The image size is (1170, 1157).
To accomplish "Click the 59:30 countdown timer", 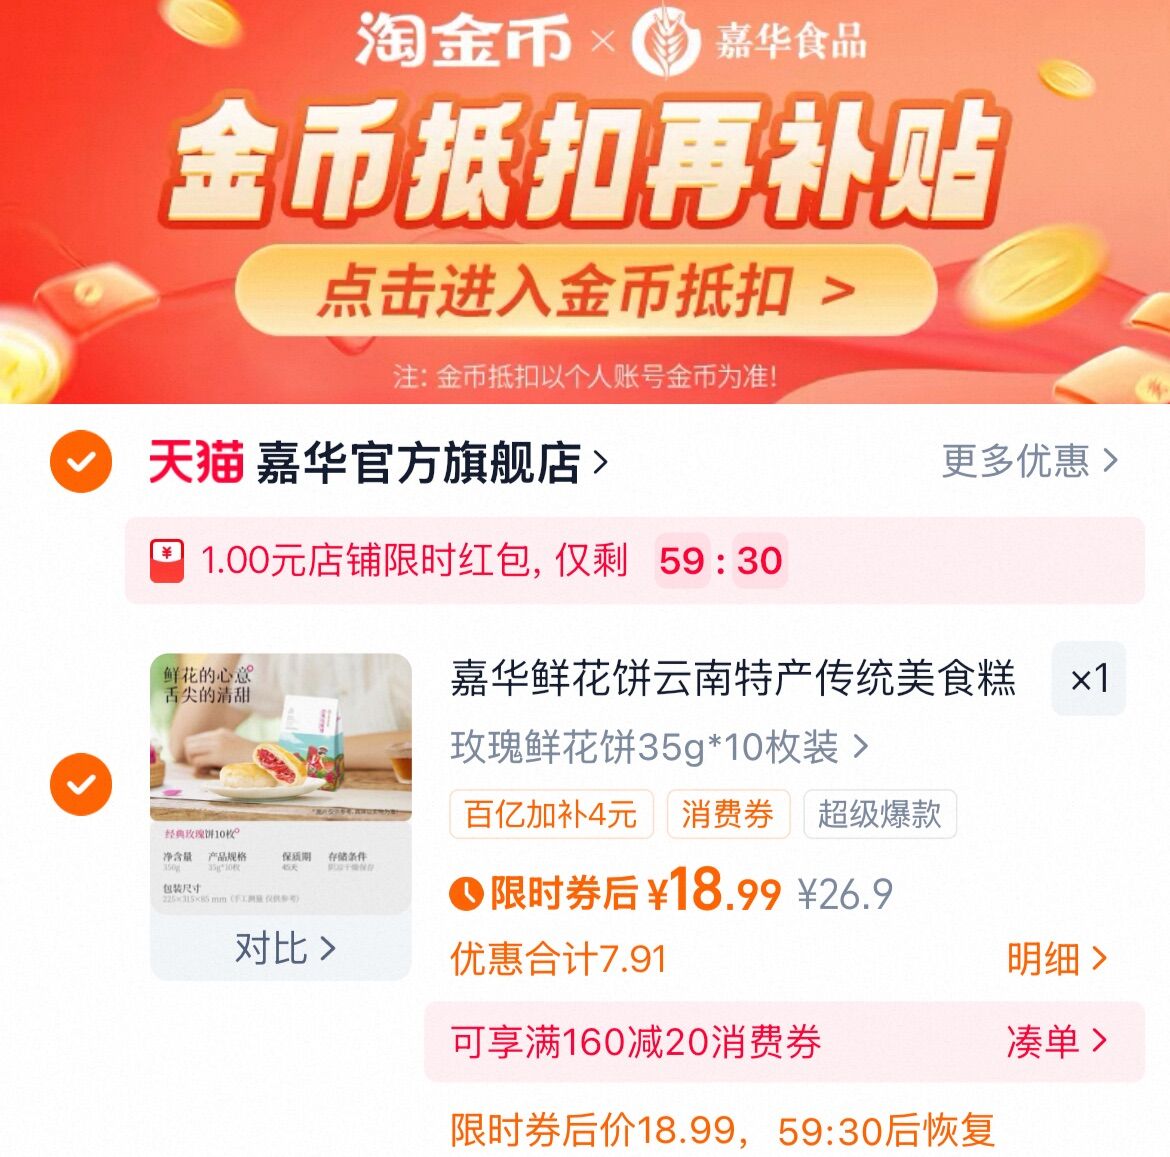I will [721, 560].
